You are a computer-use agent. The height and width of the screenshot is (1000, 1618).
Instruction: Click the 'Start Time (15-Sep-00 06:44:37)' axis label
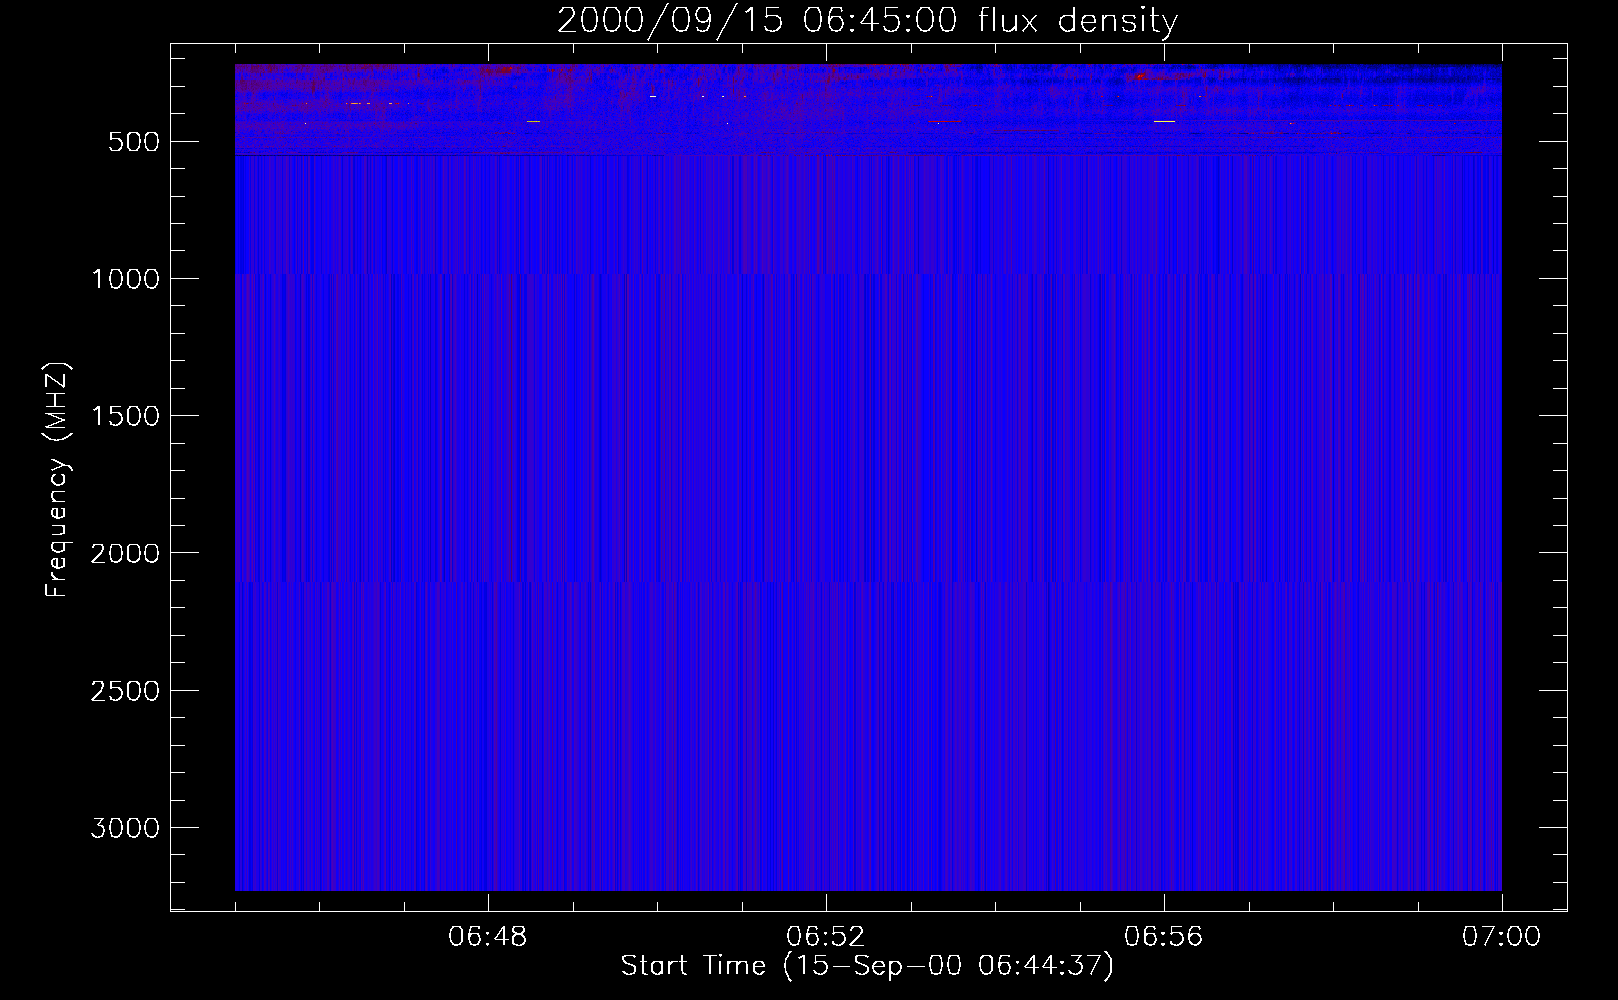tap(867, 966)
